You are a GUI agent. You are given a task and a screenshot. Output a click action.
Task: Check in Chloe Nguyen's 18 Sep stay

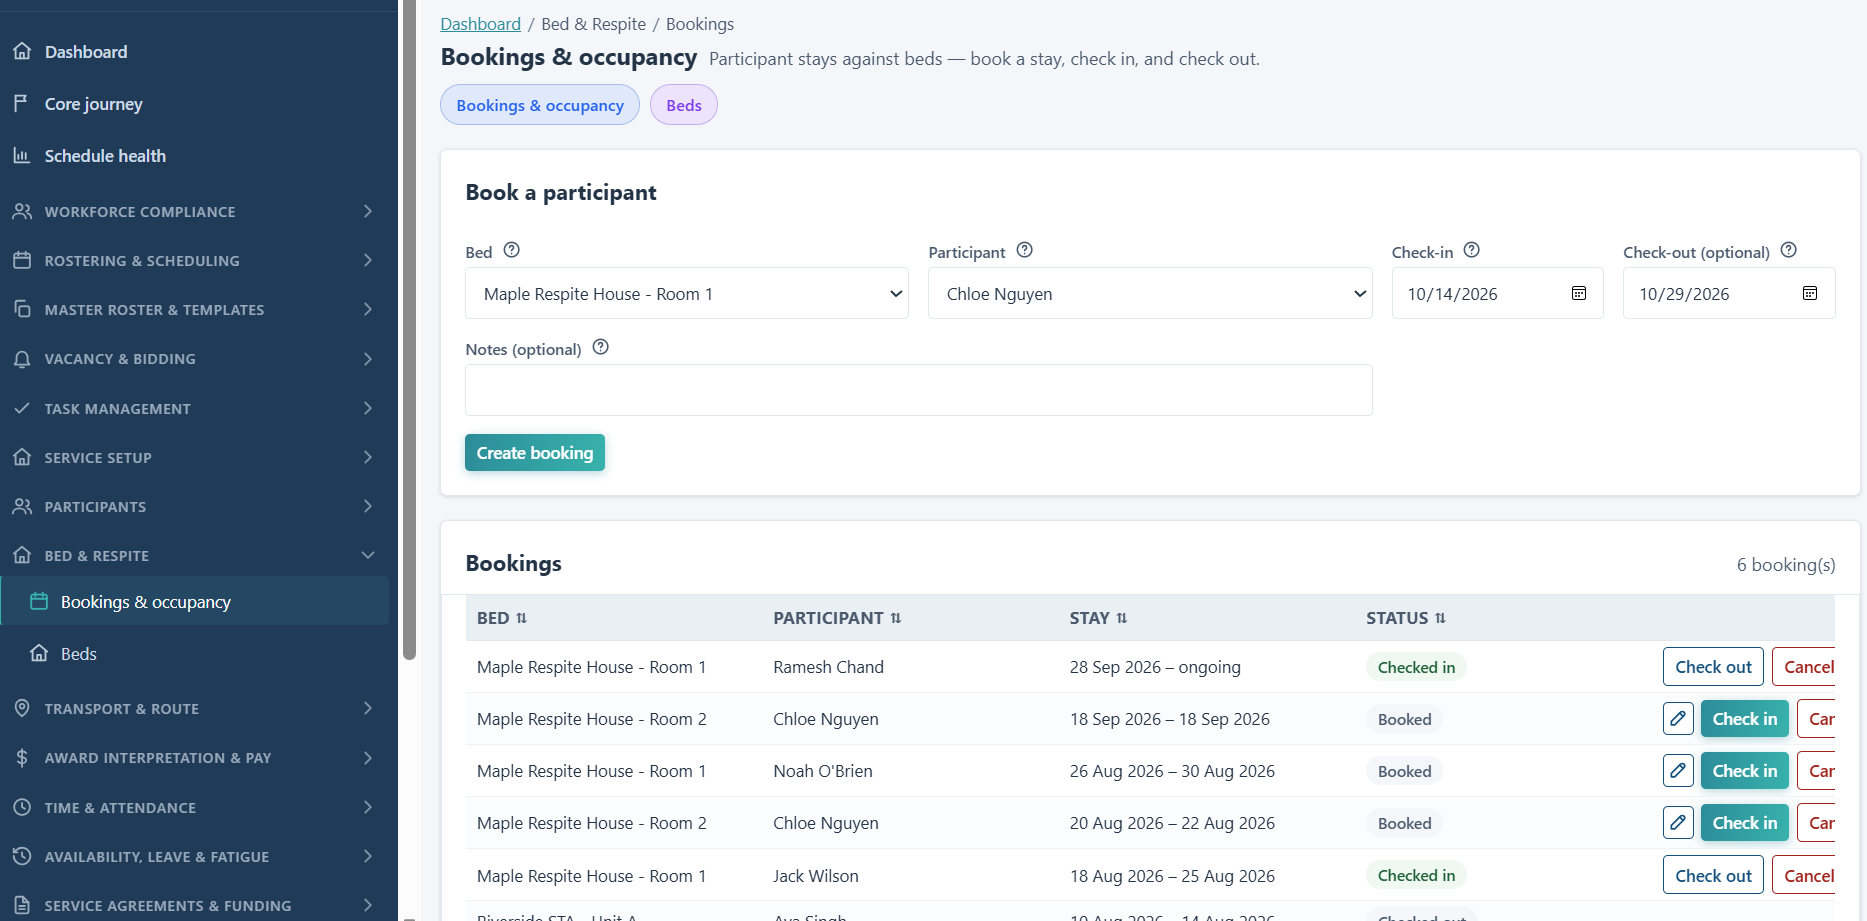point(1744,718)
